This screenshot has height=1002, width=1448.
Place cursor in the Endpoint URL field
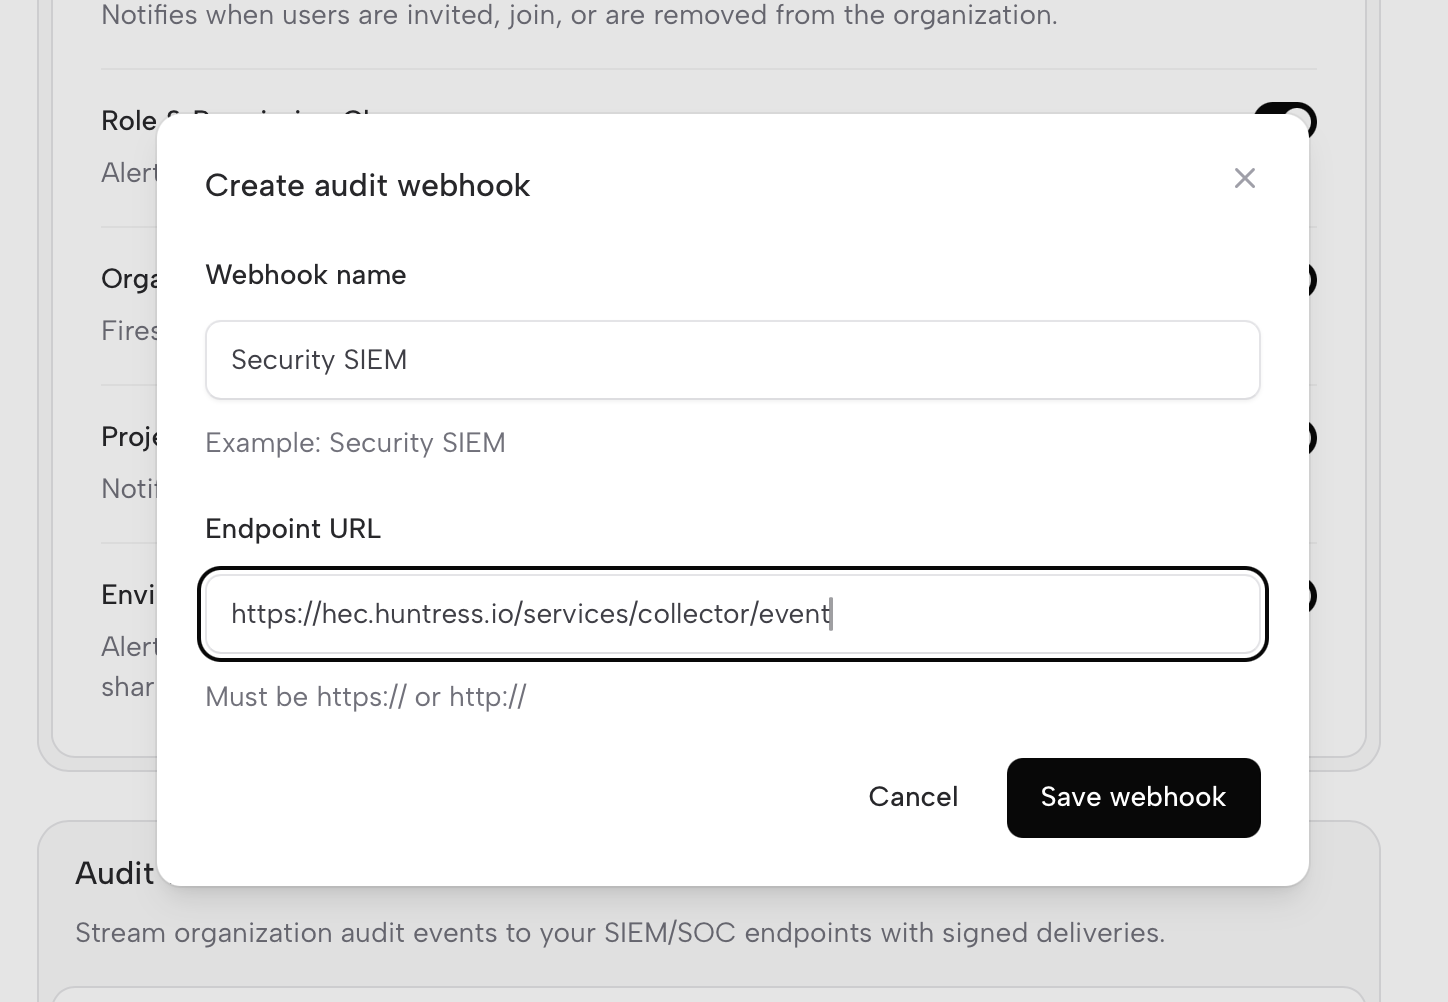[x=732, y=613]
